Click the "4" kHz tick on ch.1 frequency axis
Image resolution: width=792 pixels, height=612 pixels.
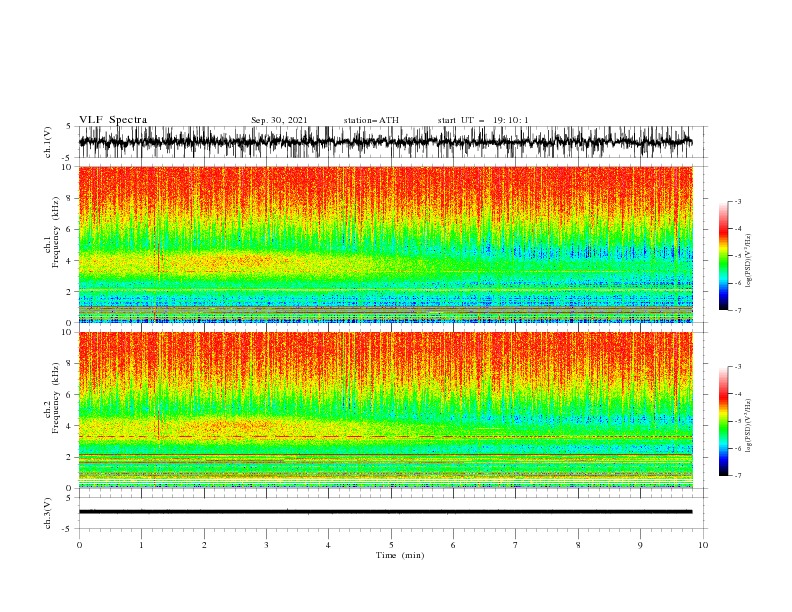click(70, 261)
